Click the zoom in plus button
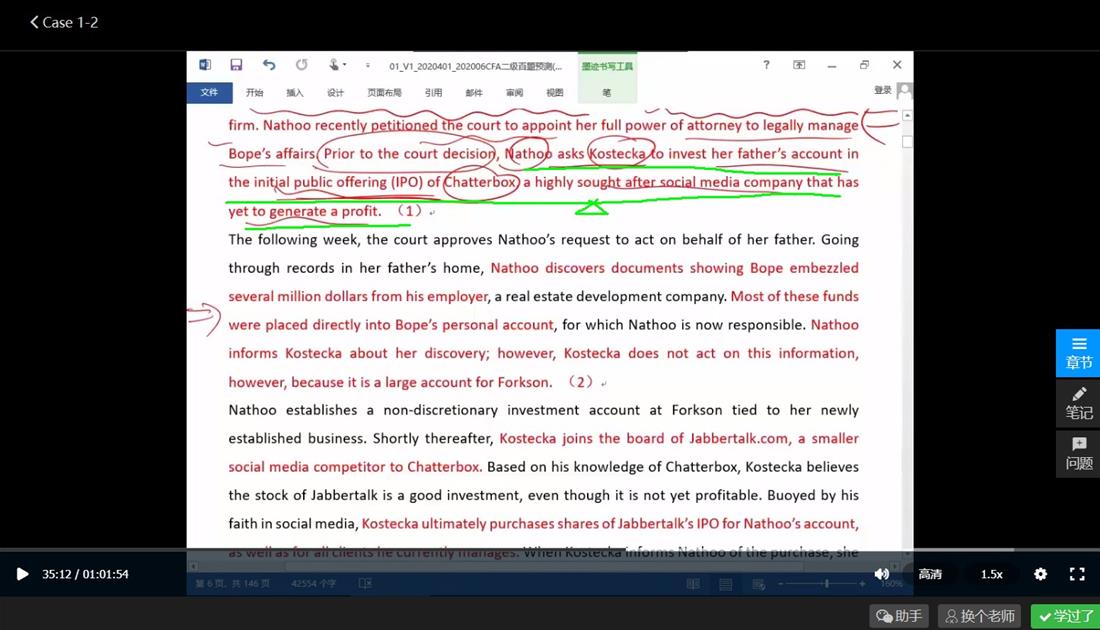The width and height of the screenshot is (1100, 630). point(862,584)
